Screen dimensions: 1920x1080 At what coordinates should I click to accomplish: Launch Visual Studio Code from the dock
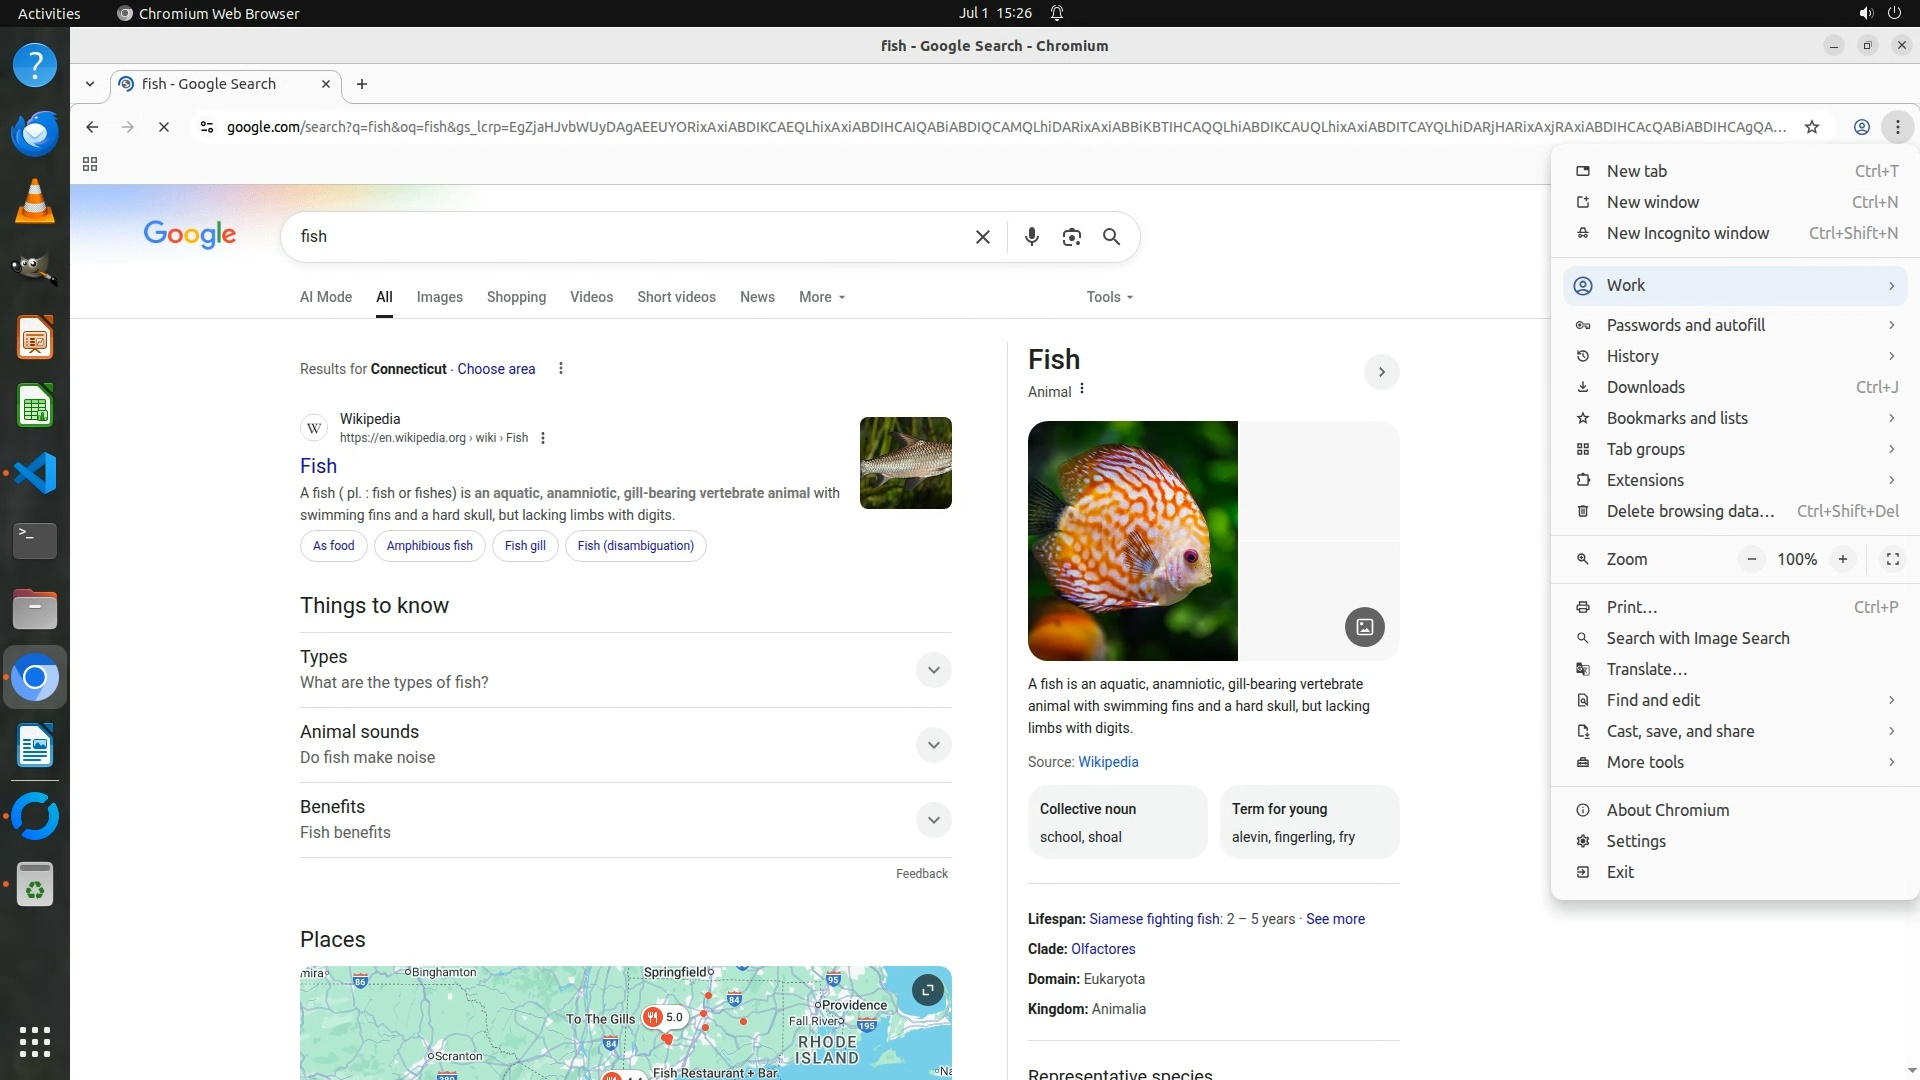tap(35, 473)
